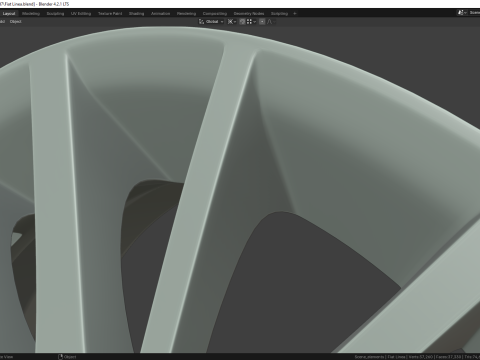Open the Animation workspace tab
The height and width of the screenshot is (360, 480).
161,14
